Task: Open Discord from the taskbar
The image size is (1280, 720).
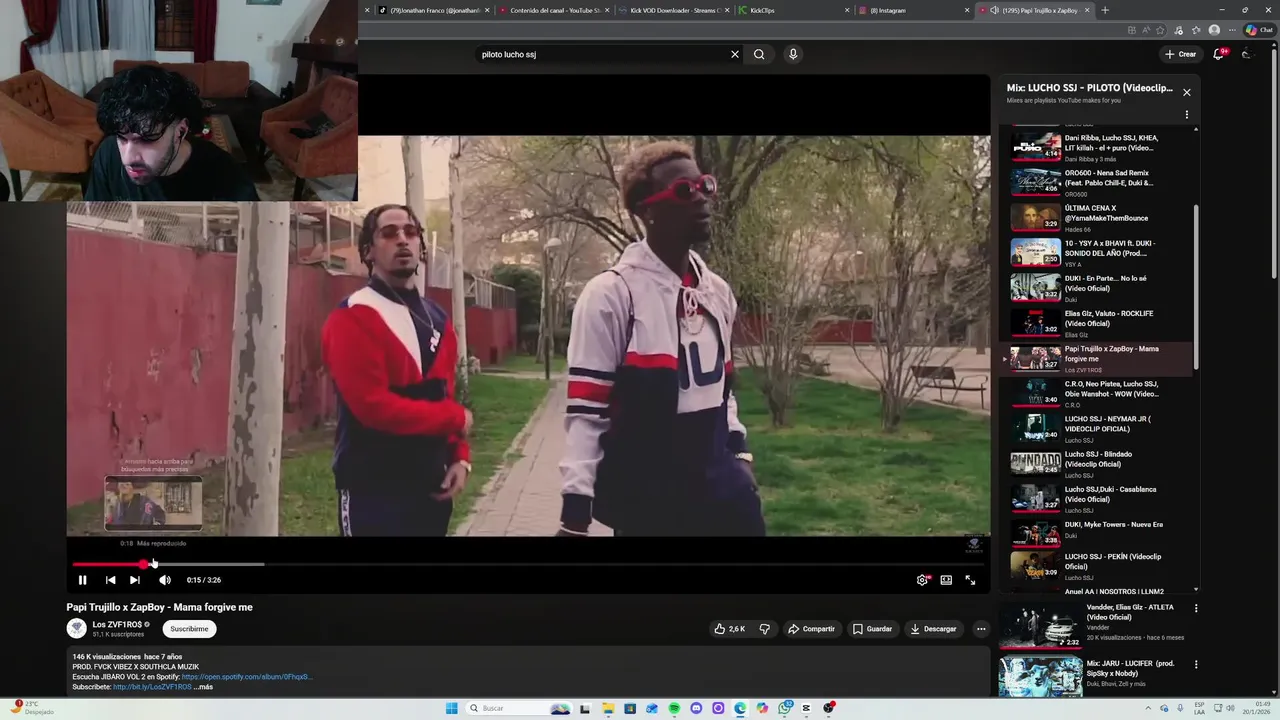Action: pos(696,708)
